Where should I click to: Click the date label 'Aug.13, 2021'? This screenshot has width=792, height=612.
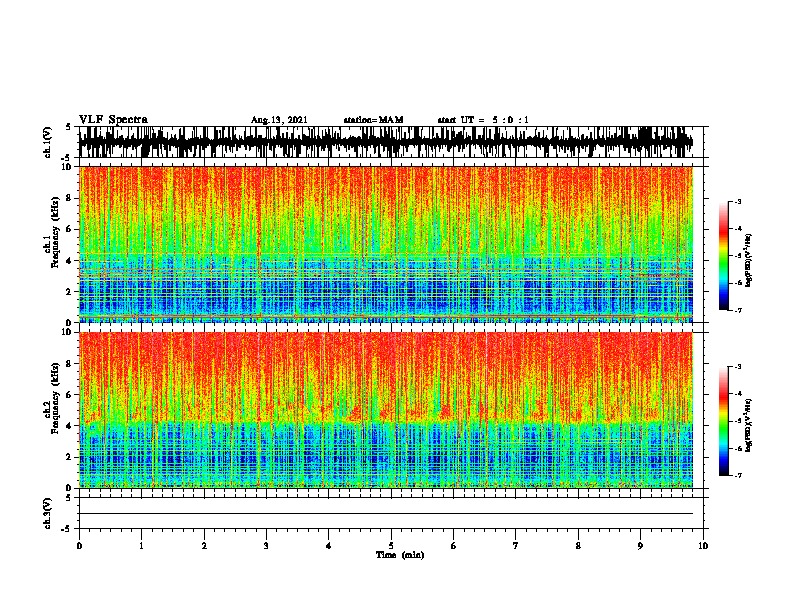(x=279, y=120)
